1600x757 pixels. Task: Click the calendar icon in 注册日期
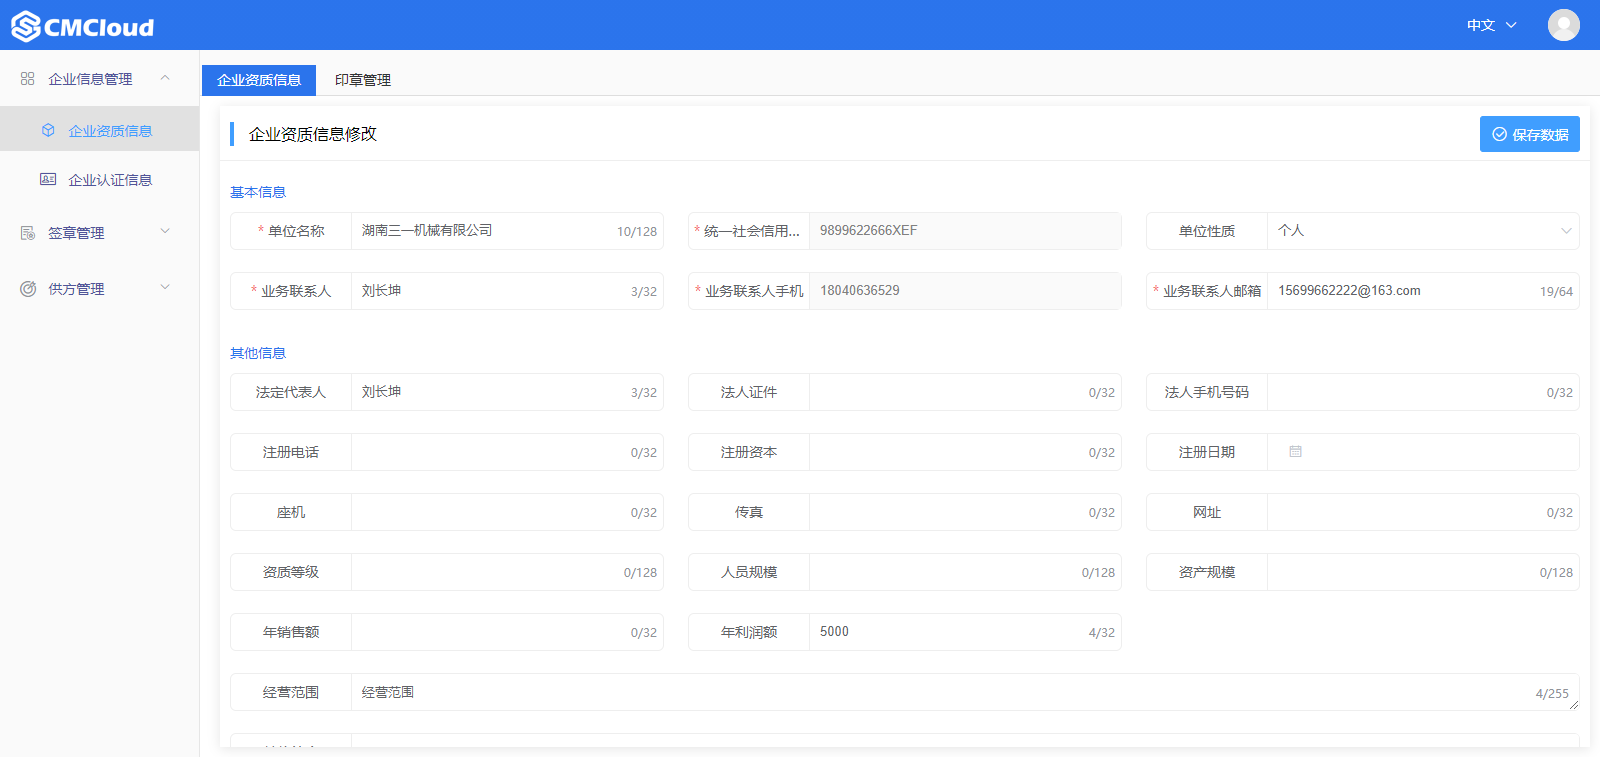click(1295, 452)
